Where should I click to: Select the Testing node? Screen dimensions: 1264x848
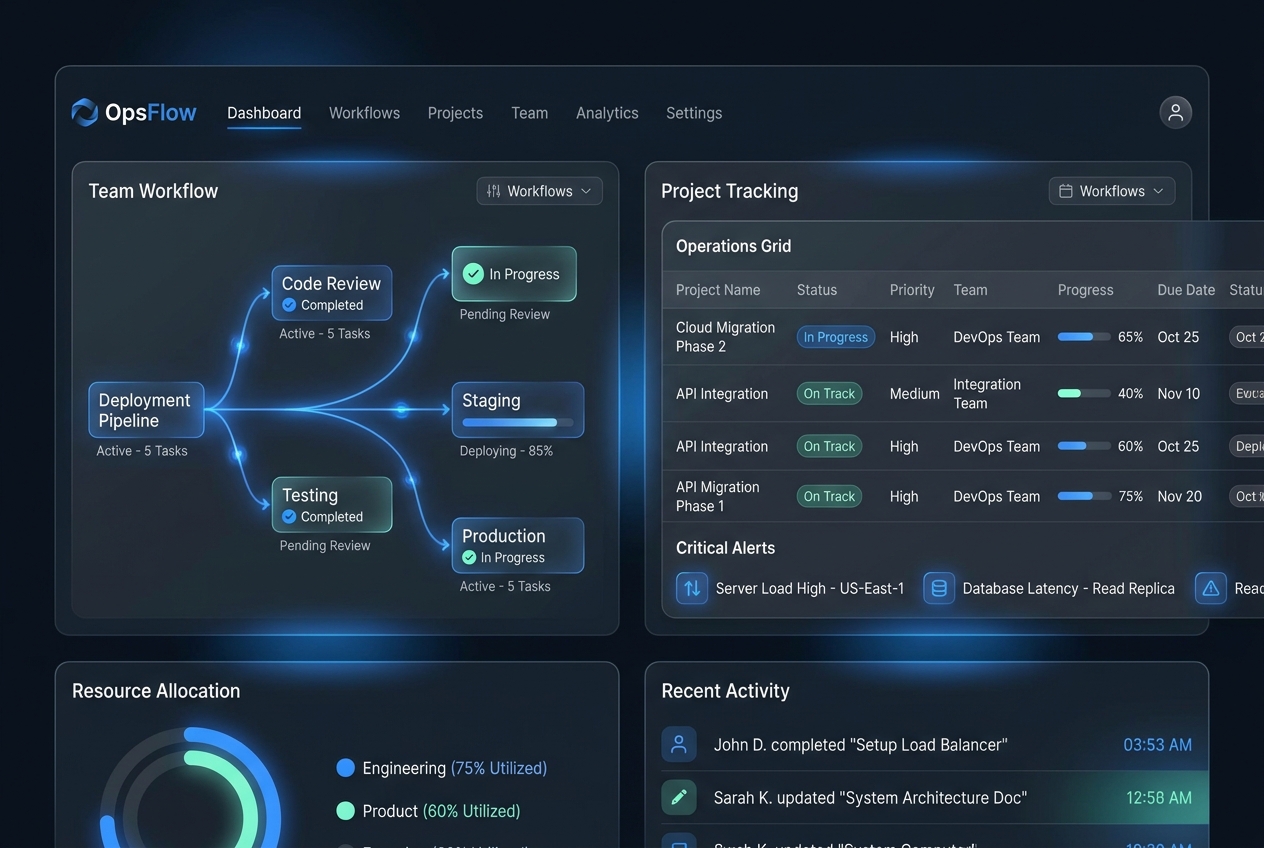point(332,505)
